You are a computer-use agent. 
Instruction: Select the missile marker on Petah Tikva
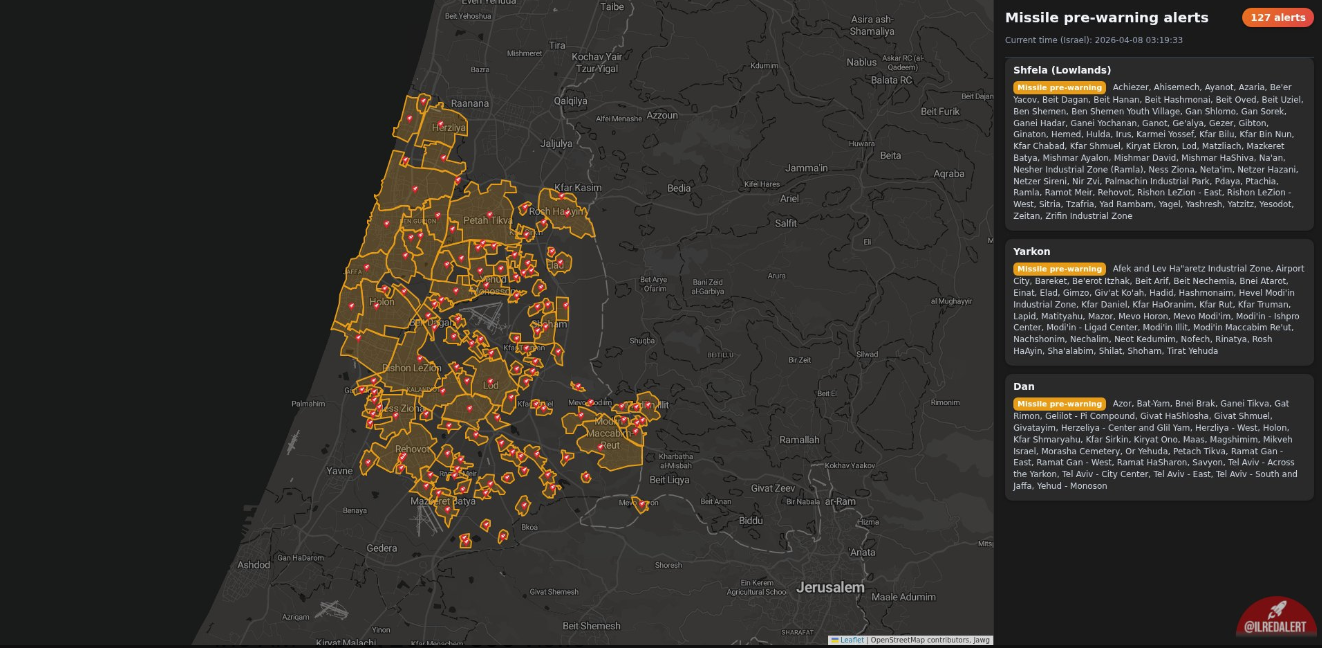[490, 213]
